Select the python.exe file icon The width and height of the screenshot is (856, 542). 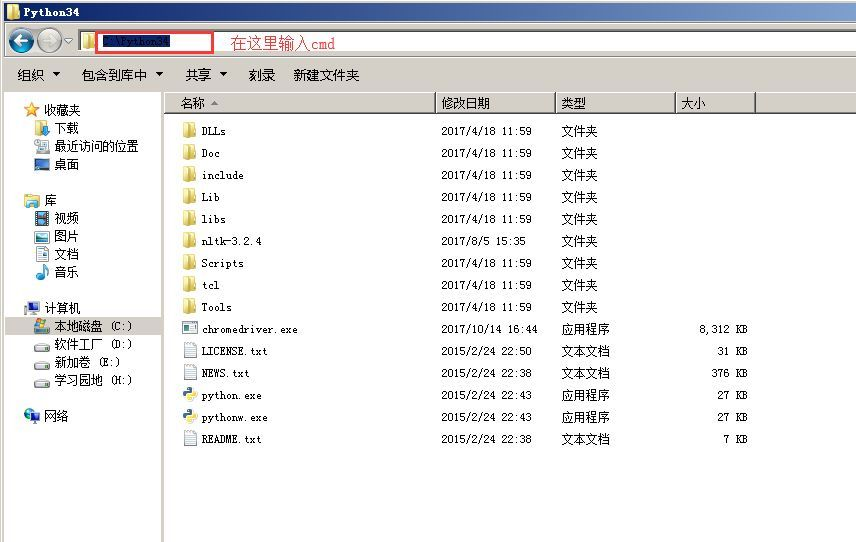tap(189, 395)
